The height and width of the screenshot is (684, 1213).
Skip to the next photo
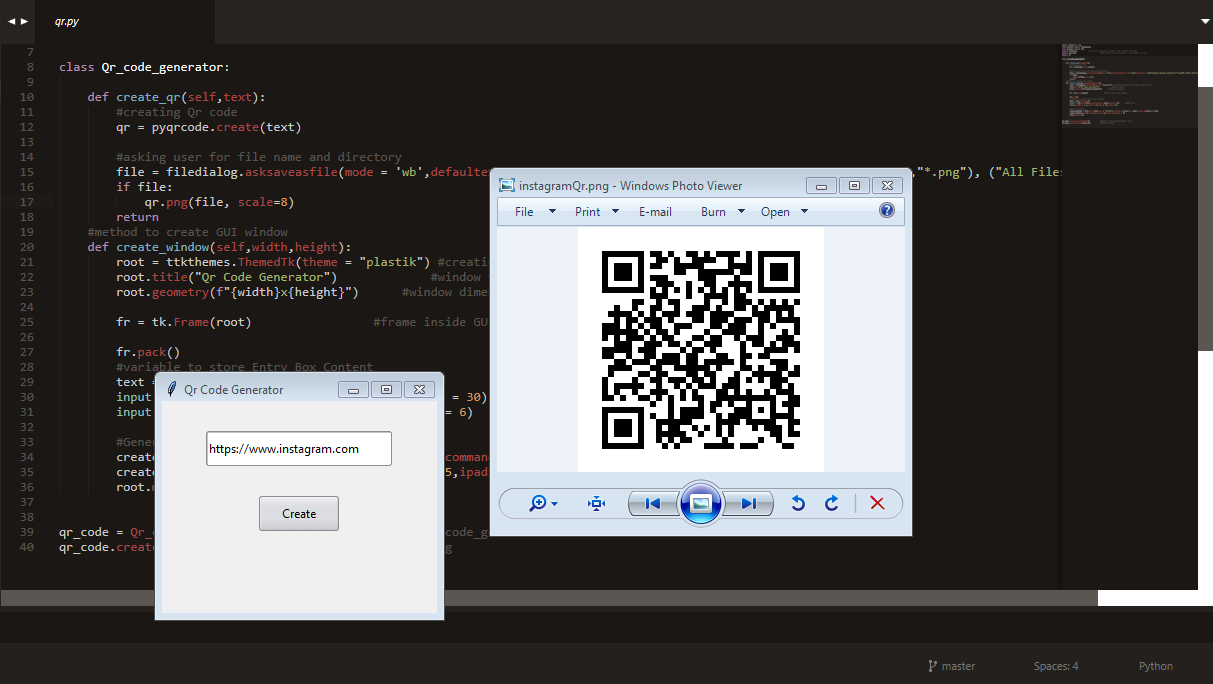(748, 503)
